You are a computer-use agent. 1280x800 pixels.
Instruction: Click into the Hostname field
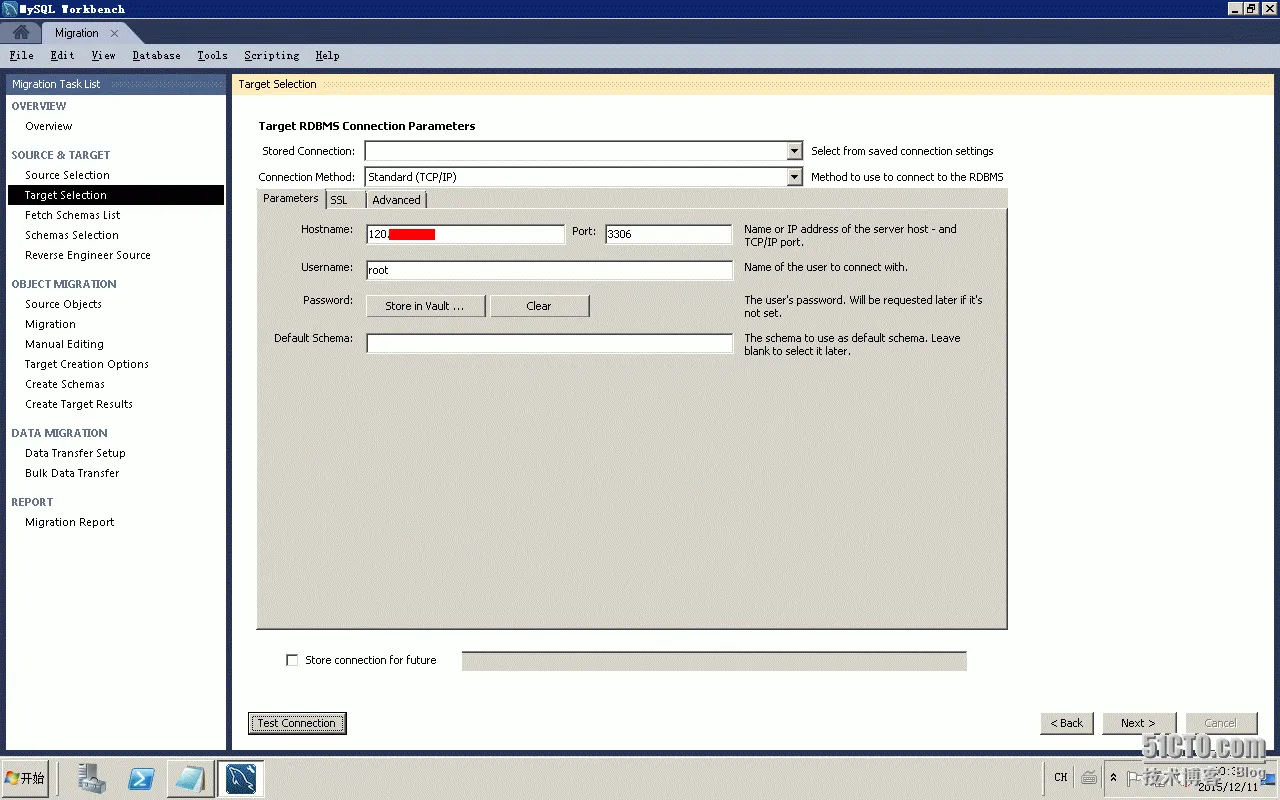coord(465,234)
